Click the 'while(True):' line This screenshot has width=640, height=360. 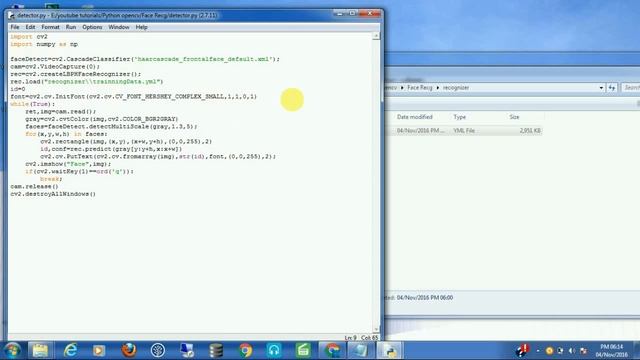click(x=33, y=104)
